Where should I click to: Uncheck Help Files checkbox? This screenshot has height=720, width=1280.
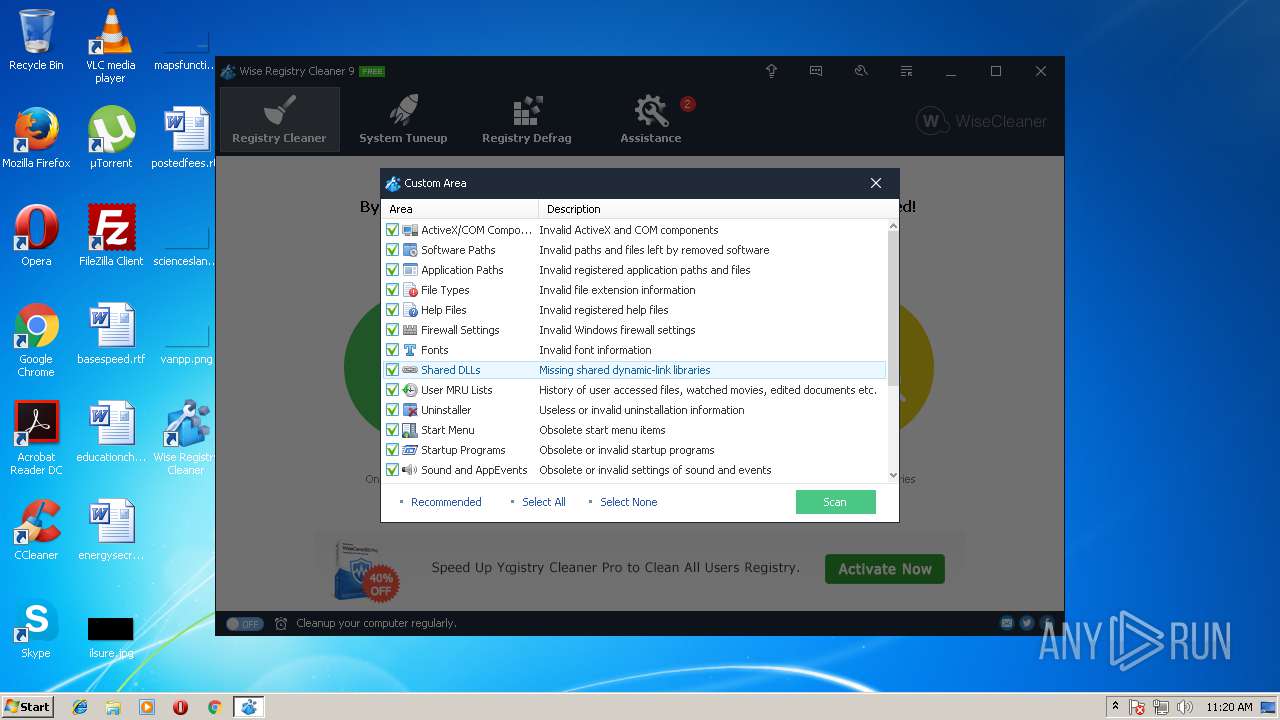(x=392, y=310)
